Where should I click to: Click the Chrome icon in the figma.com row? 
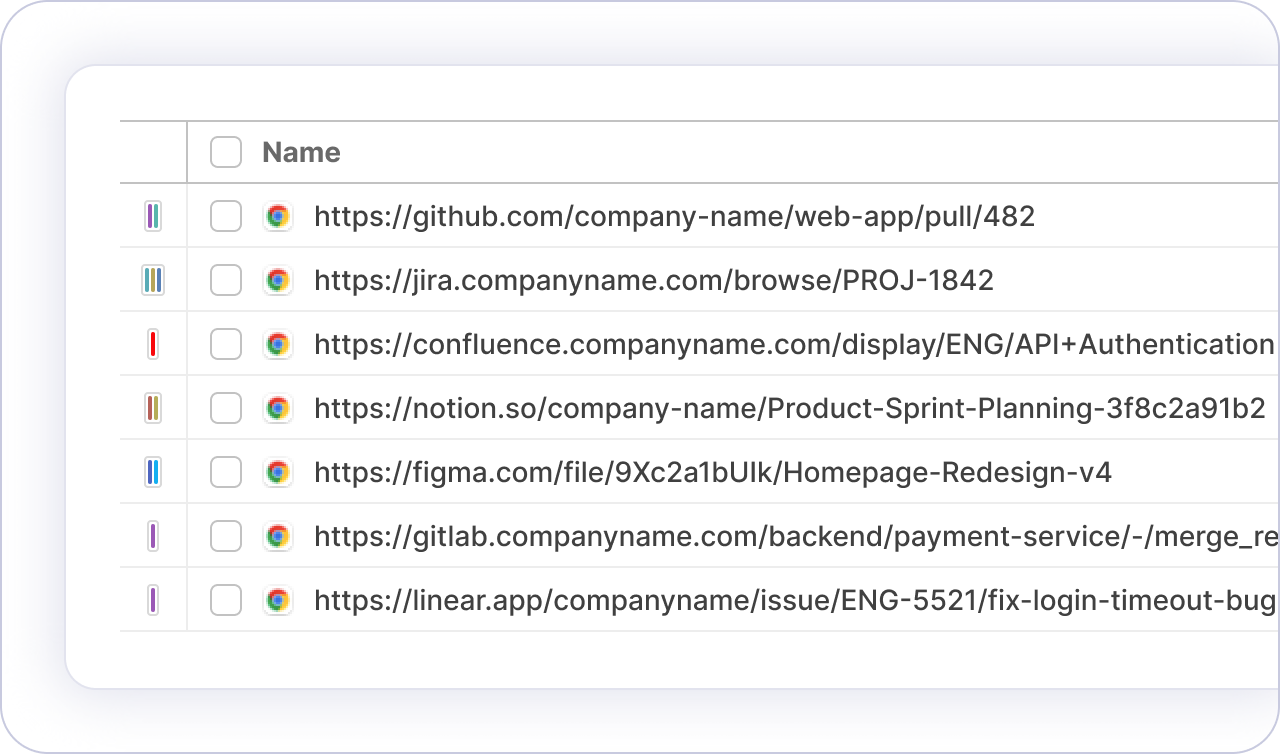click(x=278, y=472)
